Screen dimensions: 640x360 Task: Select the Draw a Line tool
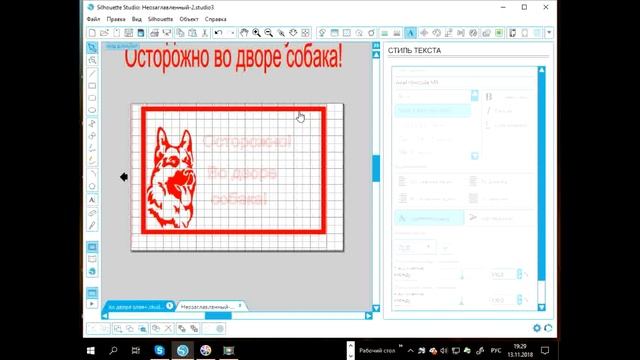pos(92,73)
